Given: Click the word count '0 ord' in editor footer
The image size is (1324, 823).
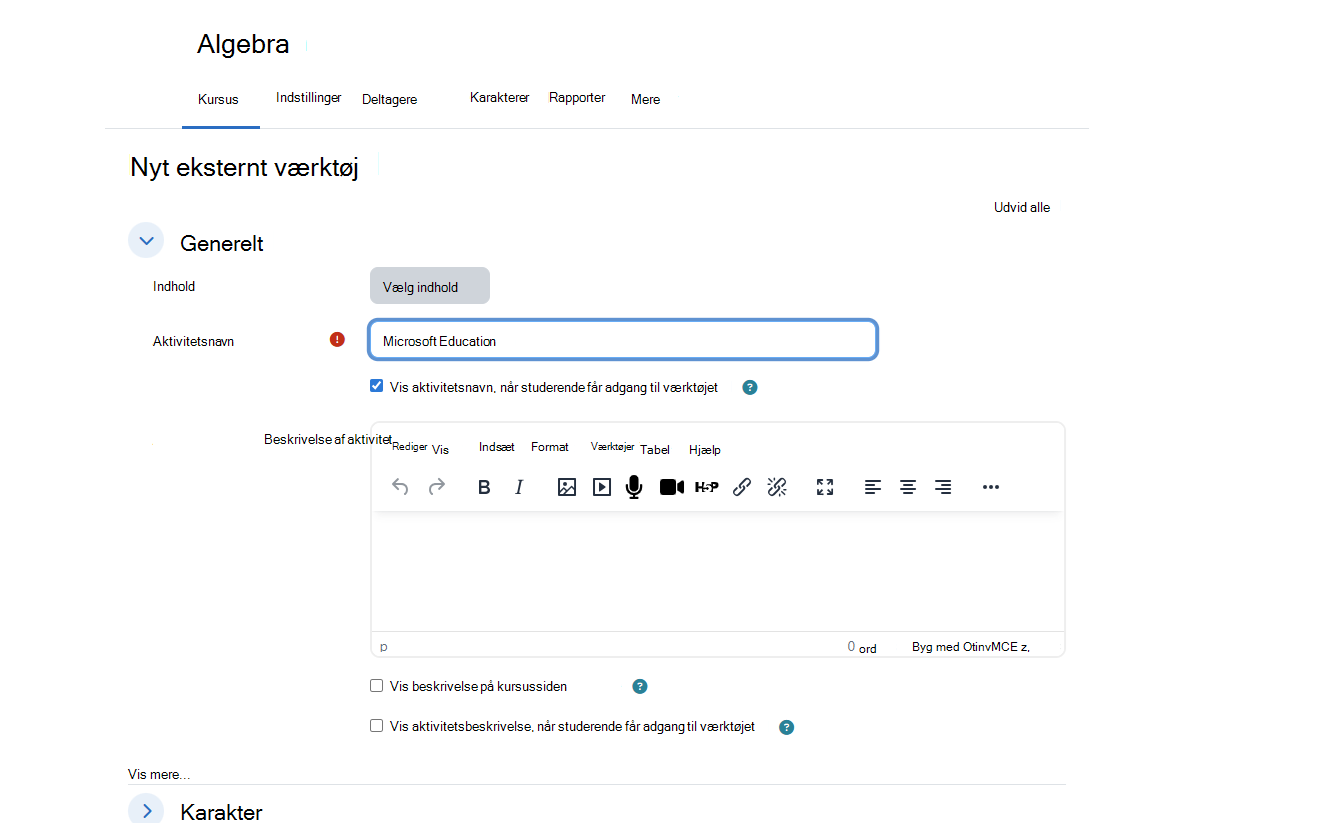Looking at the screenshot, I should coord(862,647).
